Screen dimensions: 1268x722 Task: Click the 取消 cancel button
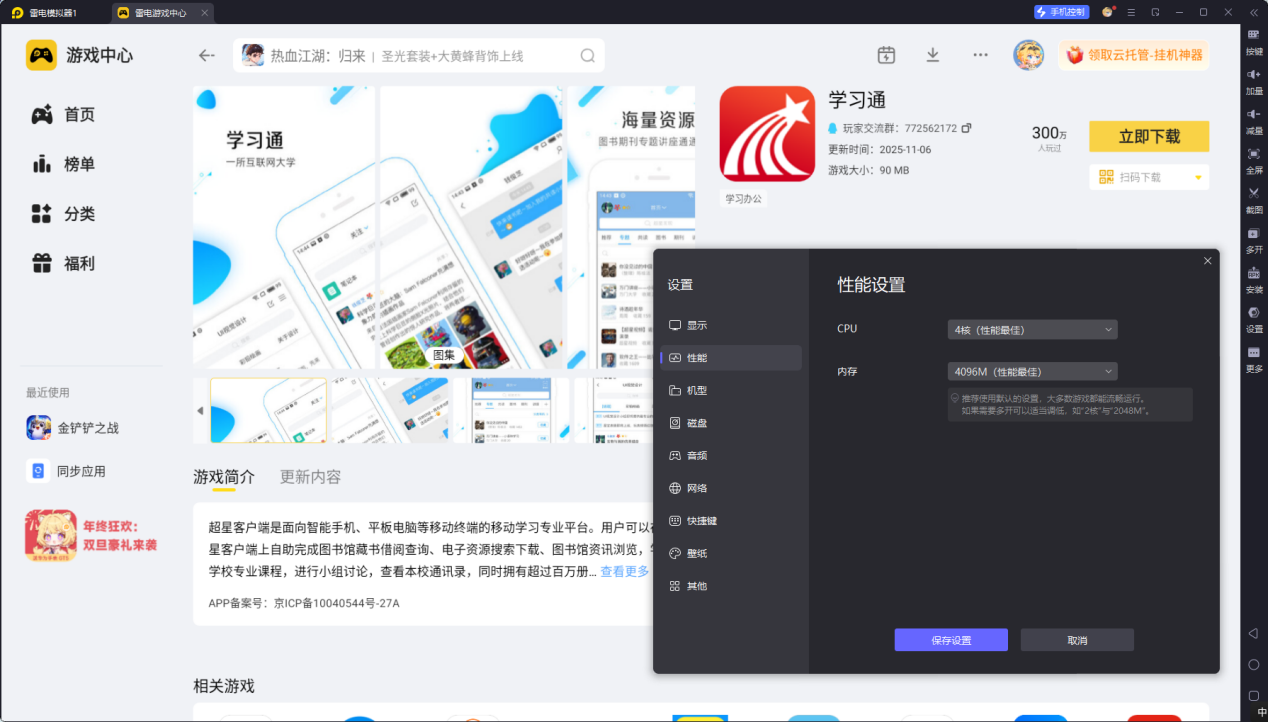[1077, 640]
